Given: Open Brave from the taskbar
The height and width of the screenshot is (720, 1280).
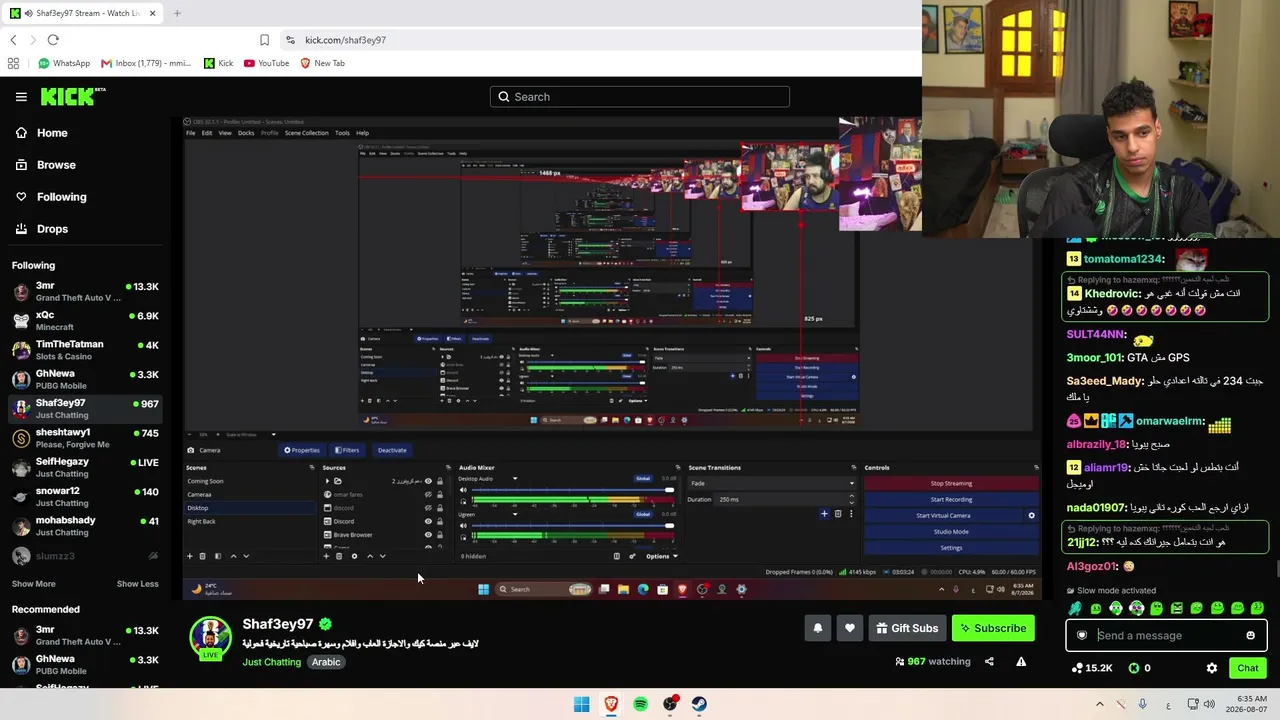Looking at the screenshot, I should tap(611, 704).
